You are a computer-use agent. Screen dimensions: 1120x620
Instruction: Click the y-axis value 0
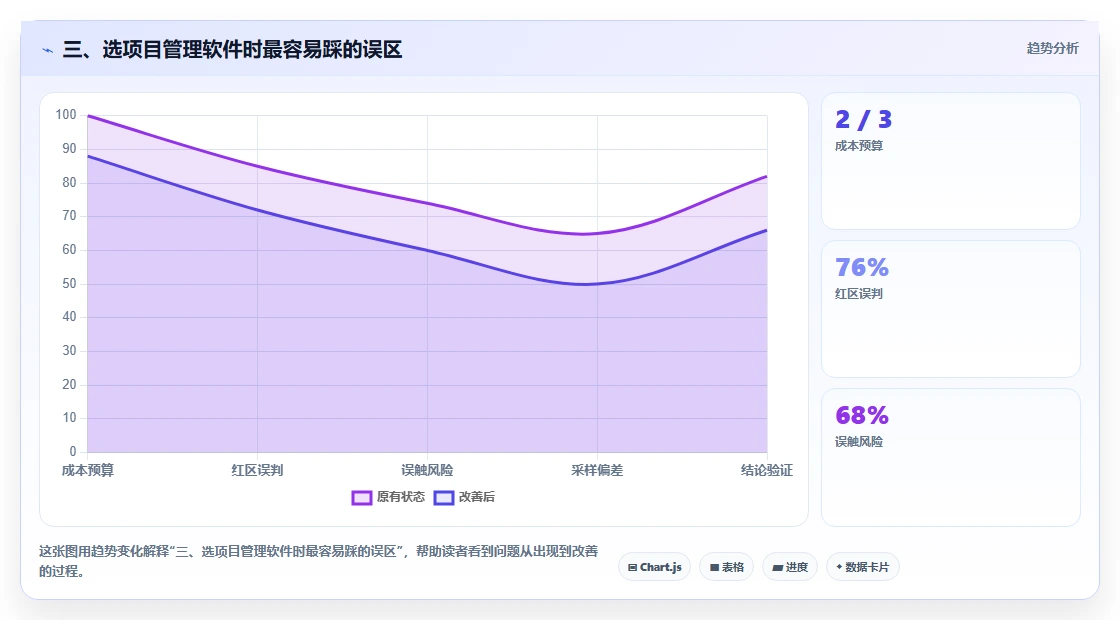pyautogui.click(x=73, y=451)
